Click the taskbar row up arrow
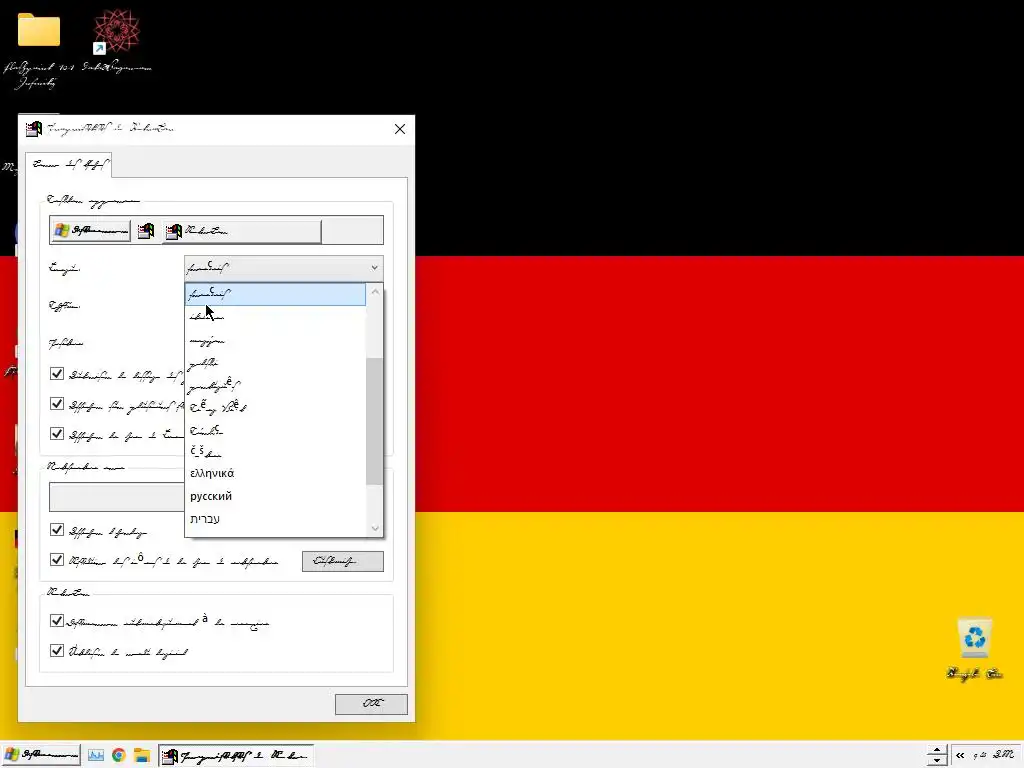 [x=936, y=750]
